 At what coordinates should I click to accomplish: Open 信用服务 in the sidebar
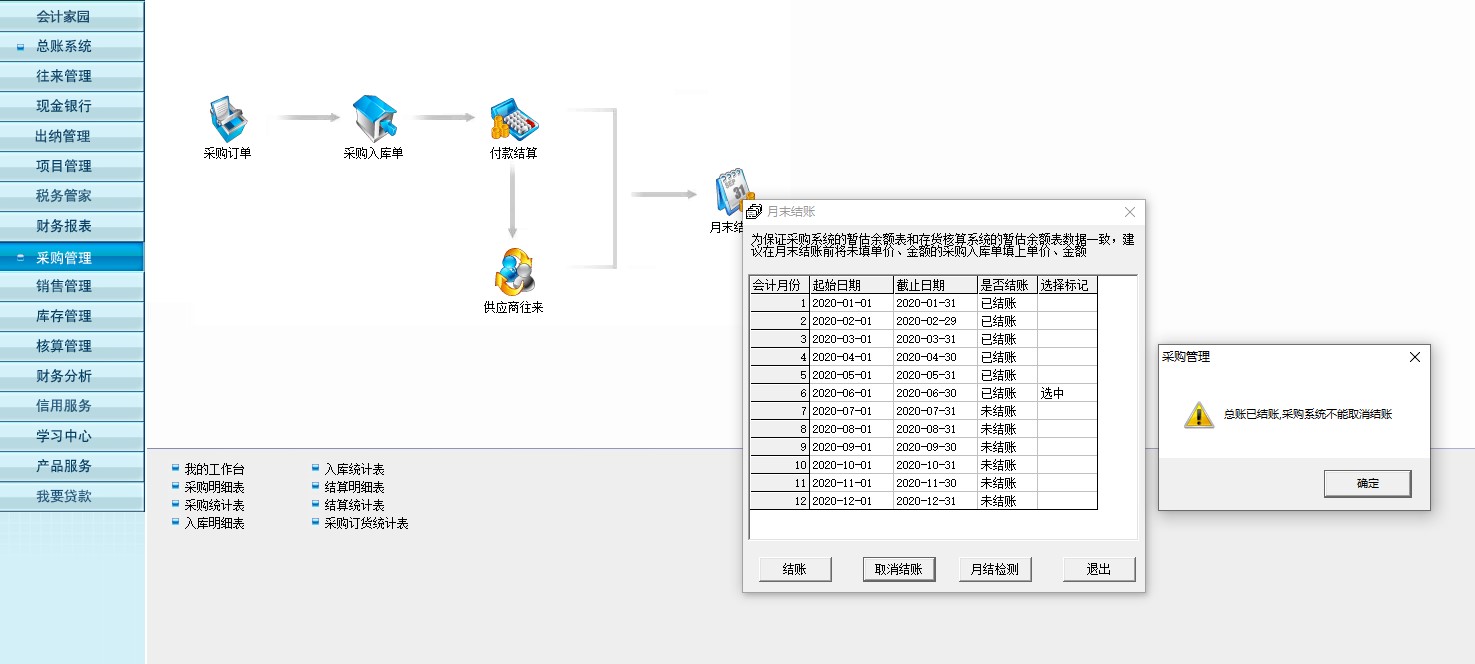72,406
